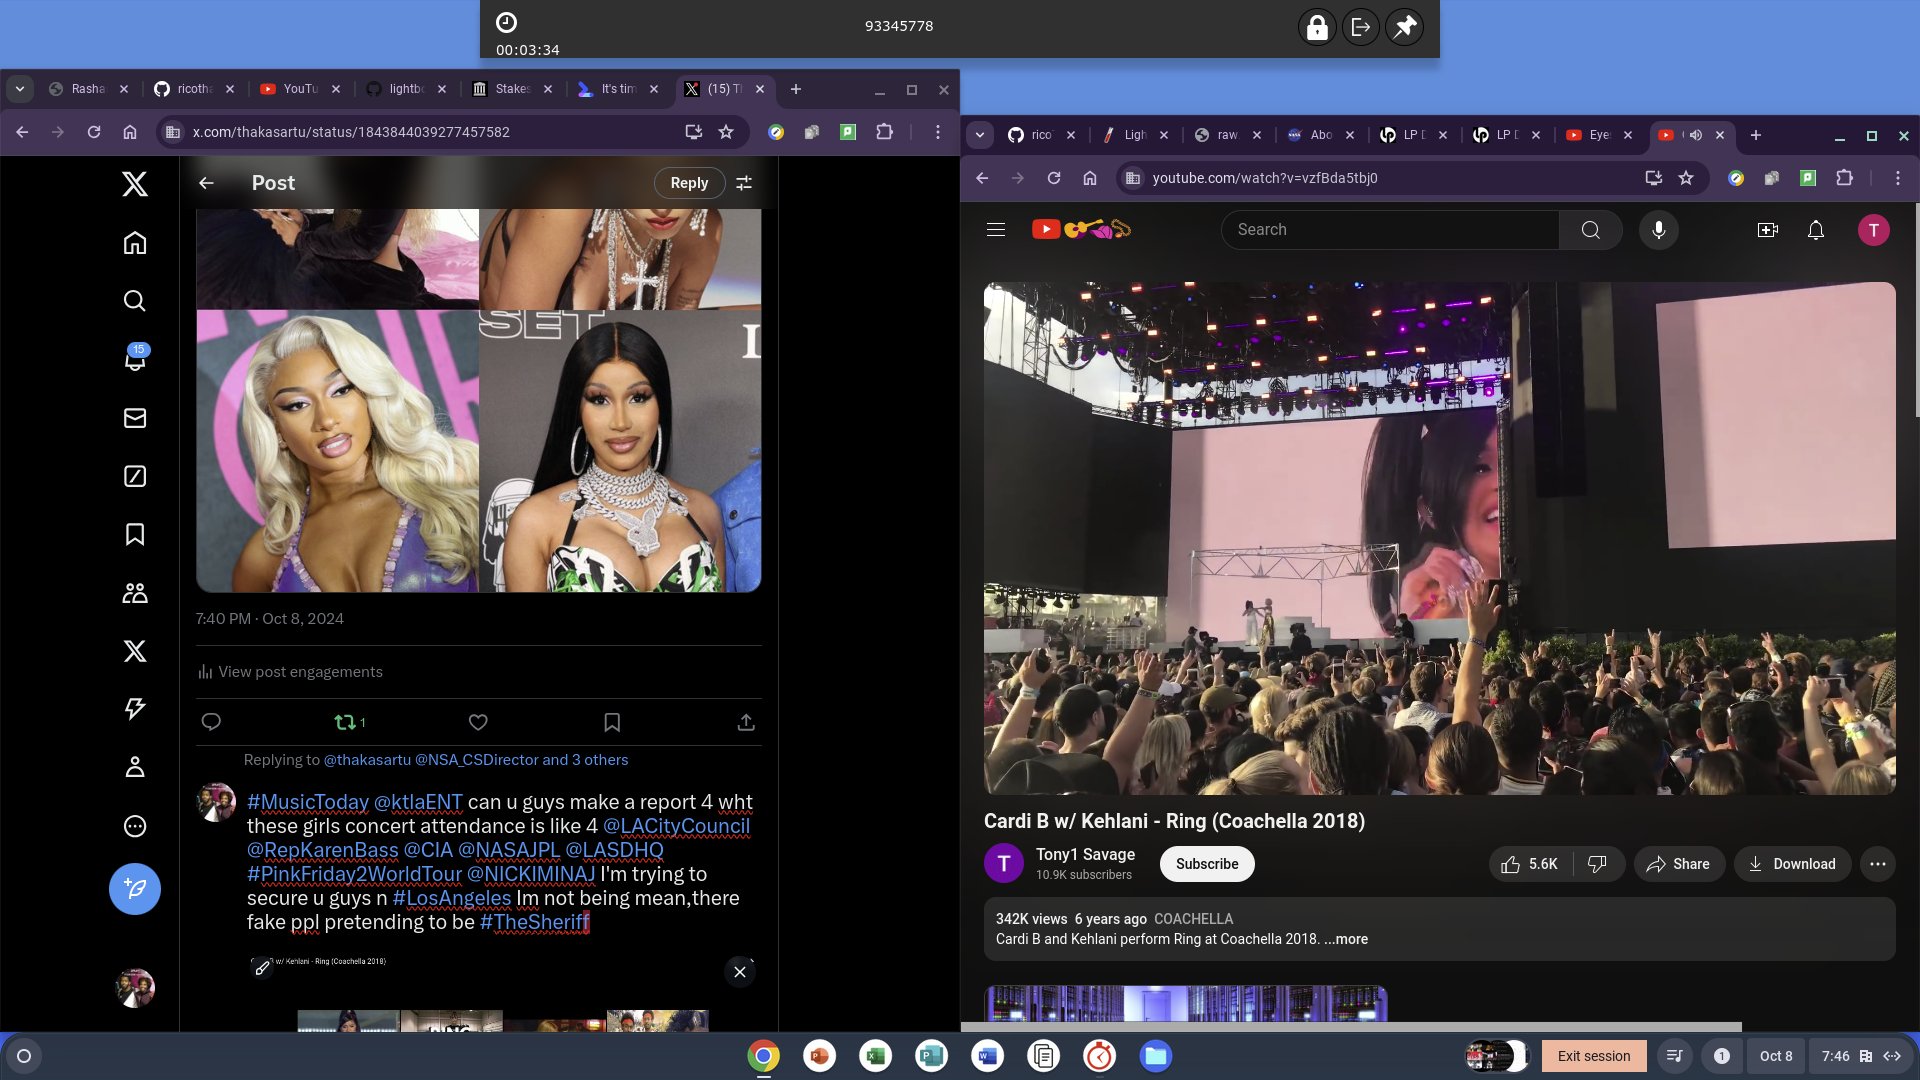Open YouTube guide hamburger menu
Viewport: 1920px width, 1080px height.
996,230
